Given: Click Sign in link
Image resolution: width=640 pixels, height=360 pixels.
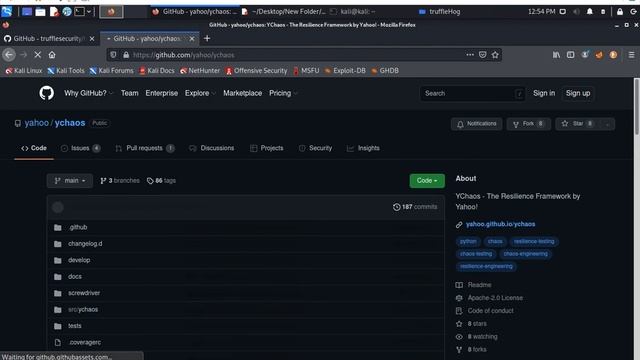Looking at the screenshot, I should [x=544, y=93].
